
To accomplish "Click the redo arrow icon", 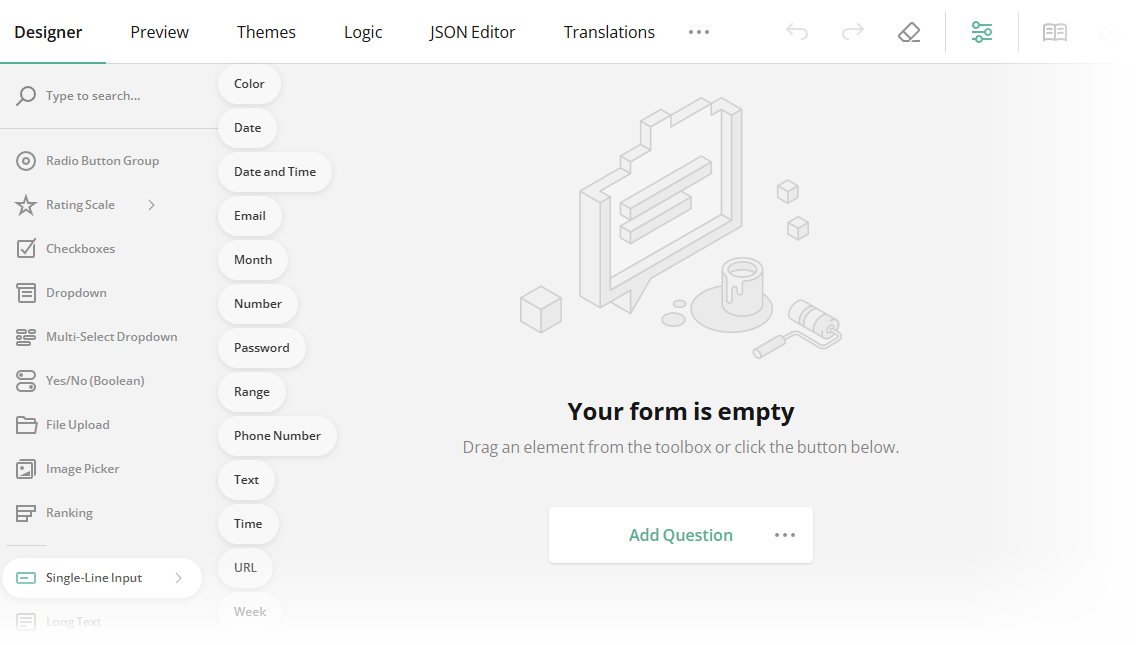I will [853, 32].
